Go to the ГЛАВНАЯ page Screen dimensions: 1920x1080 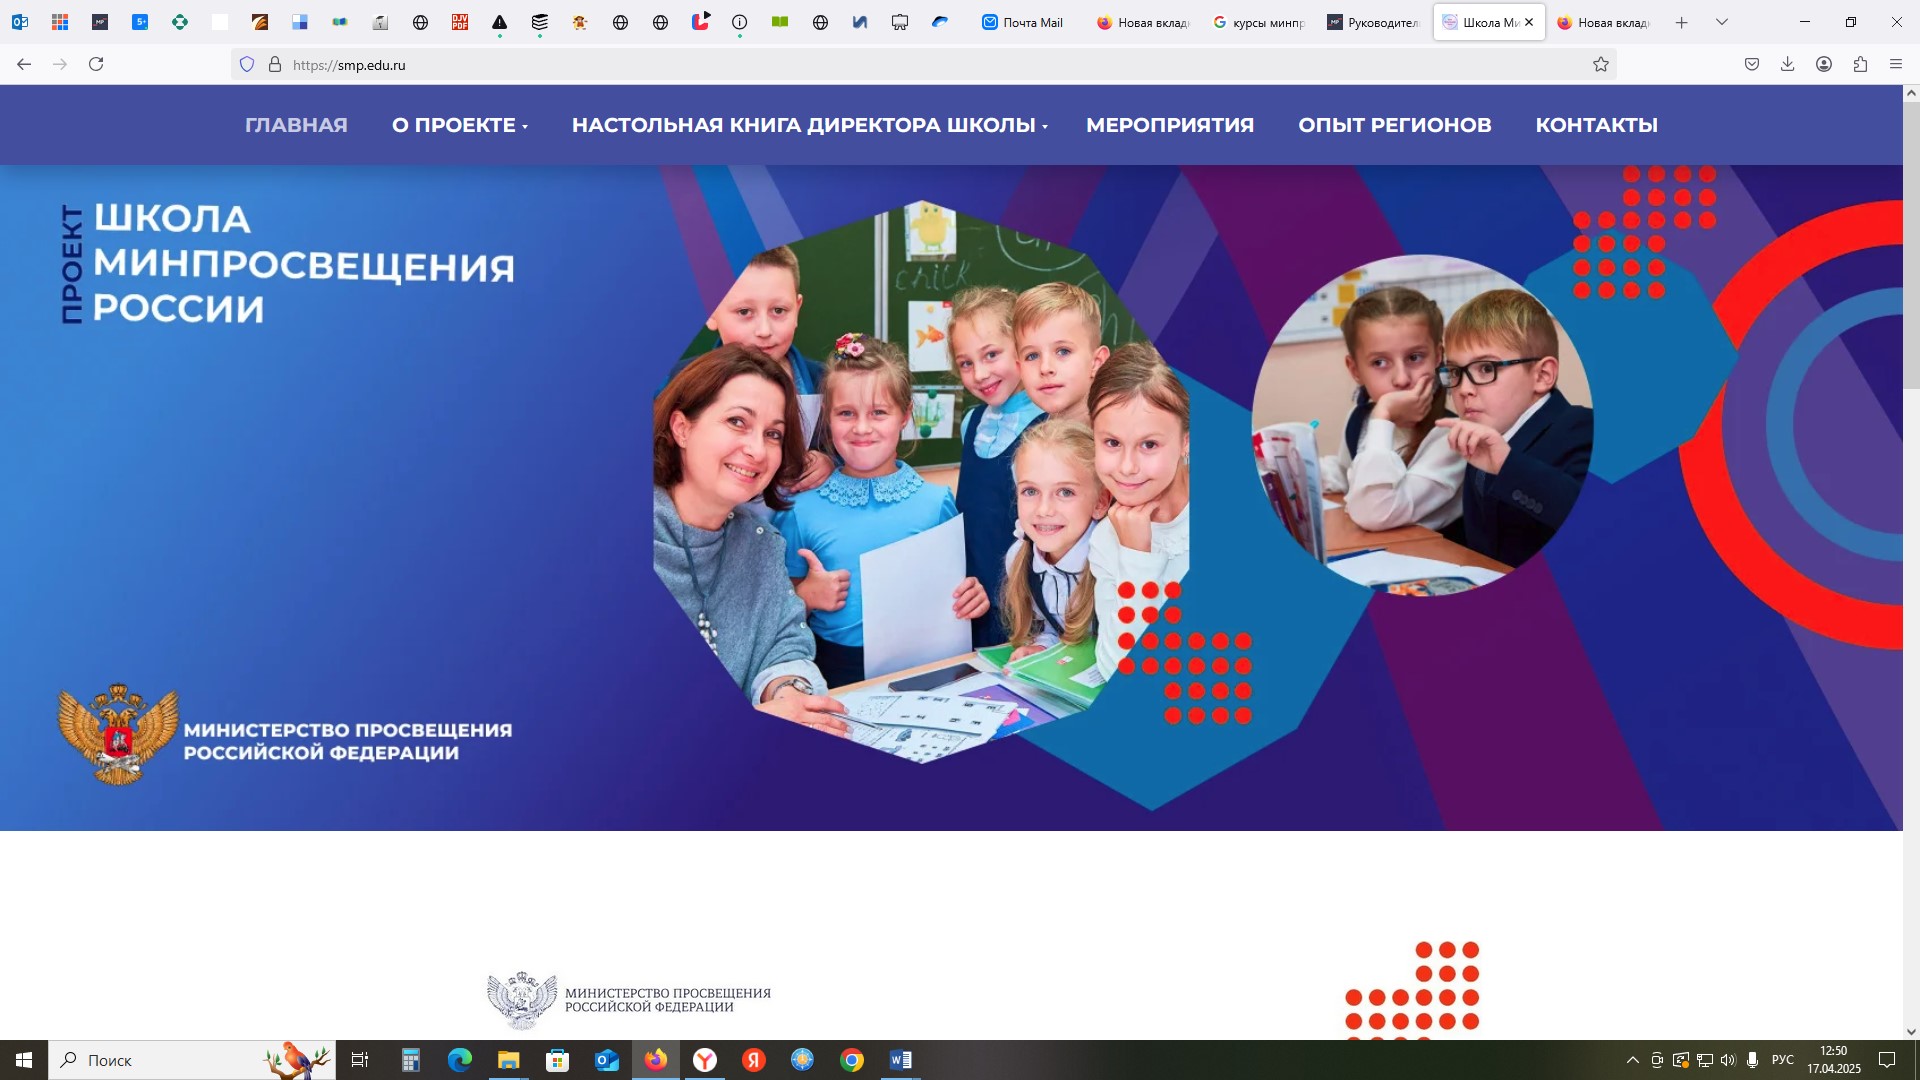[296, 125]
